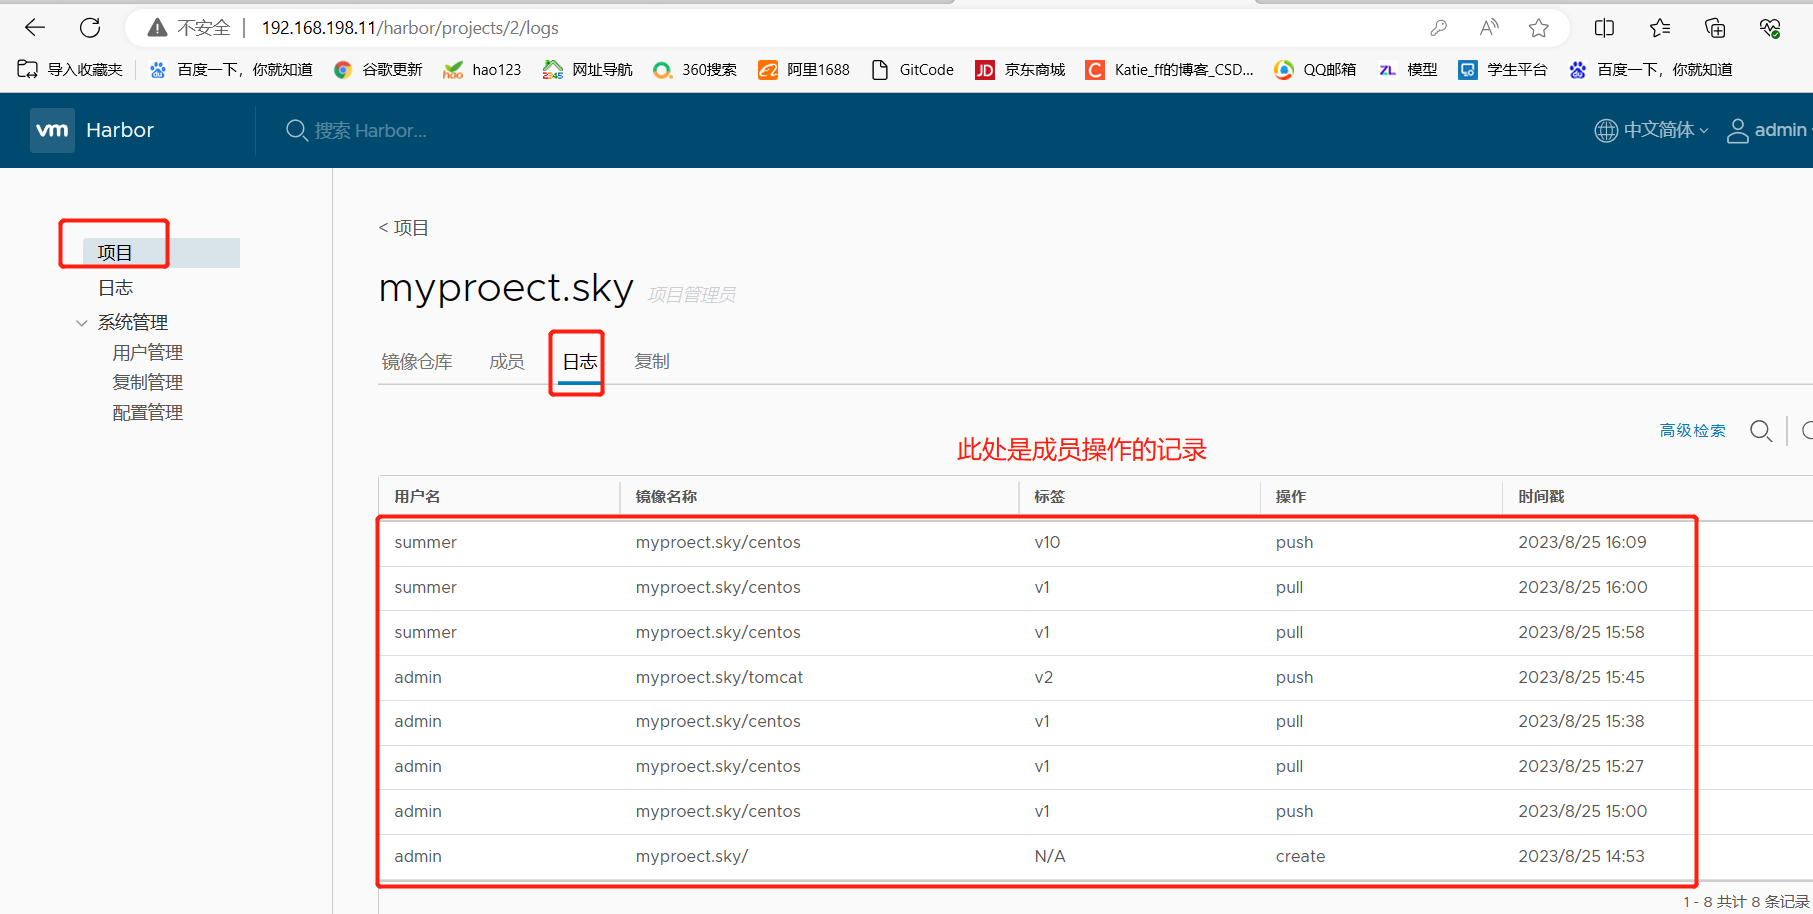The width and height of the screenshot is (1813, 914).
Task: Select 日志 in the left sidebar
Action: click(115, 288)
